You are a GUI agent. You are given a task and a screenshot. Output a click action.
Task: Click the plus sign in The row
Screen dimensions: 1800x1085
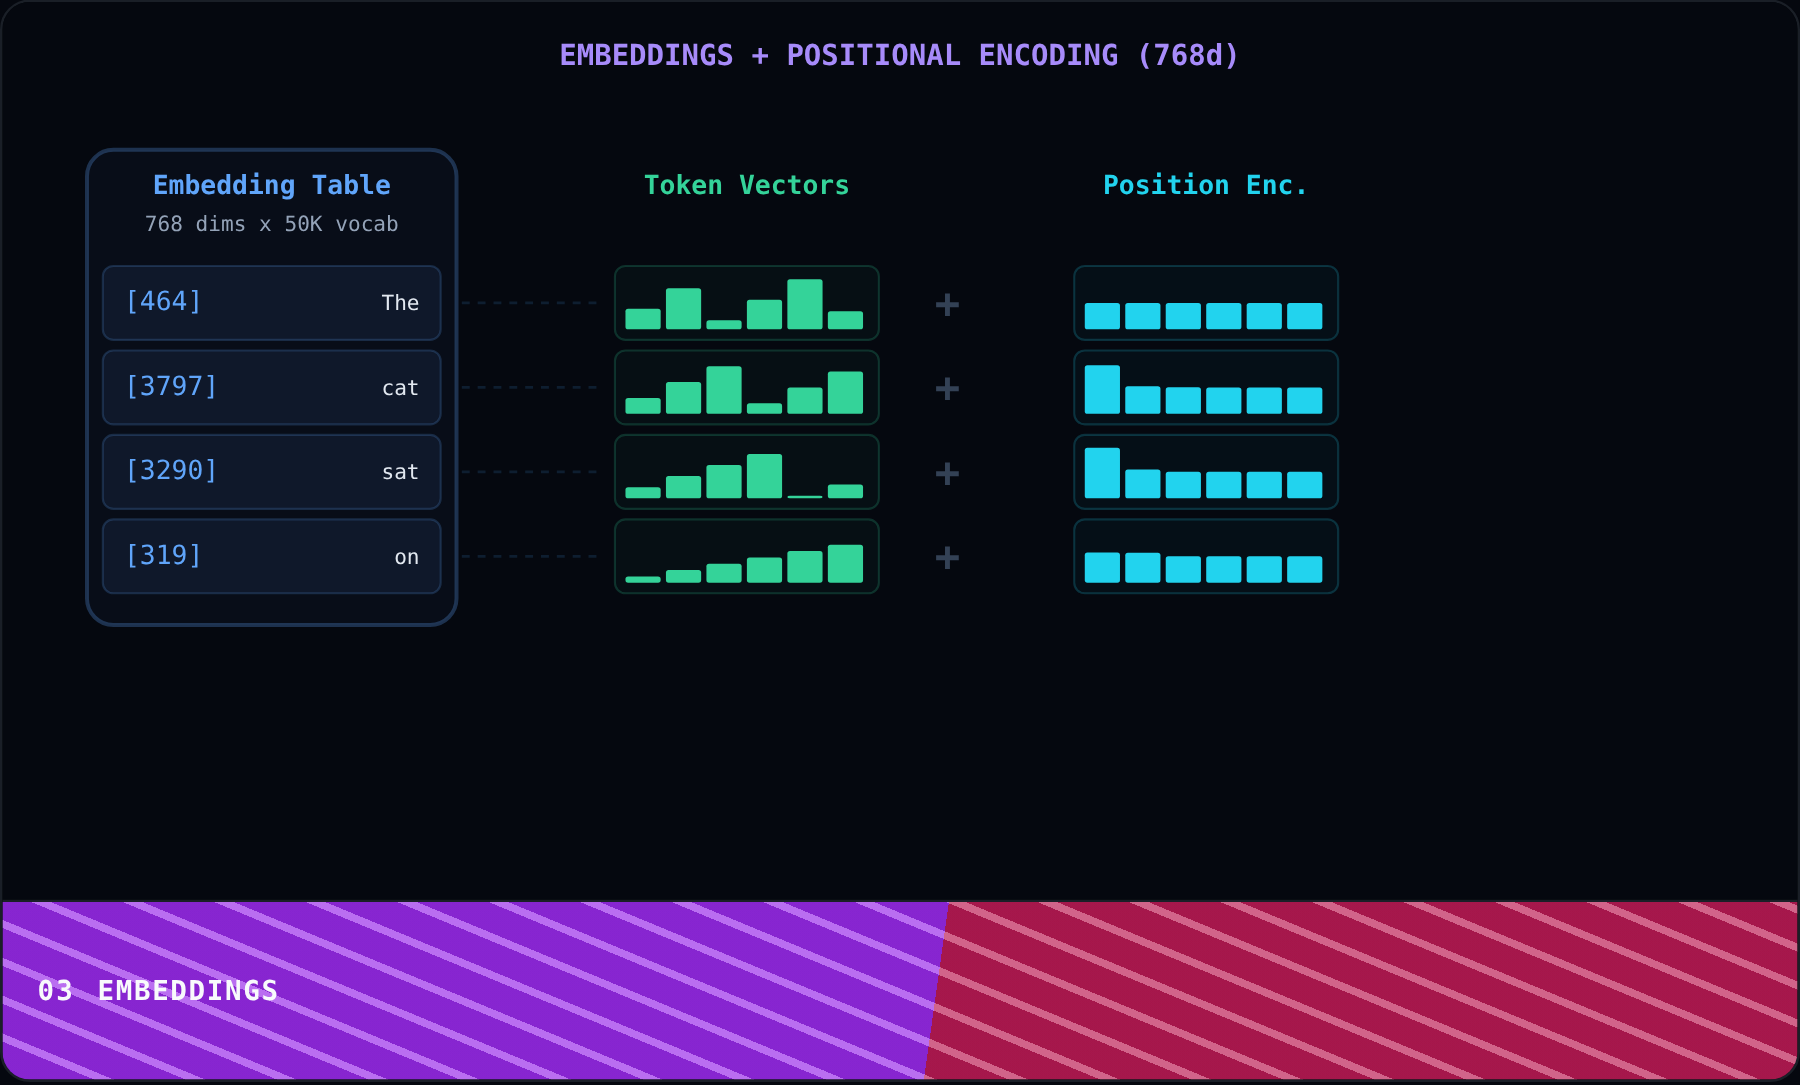coord(947,304)
